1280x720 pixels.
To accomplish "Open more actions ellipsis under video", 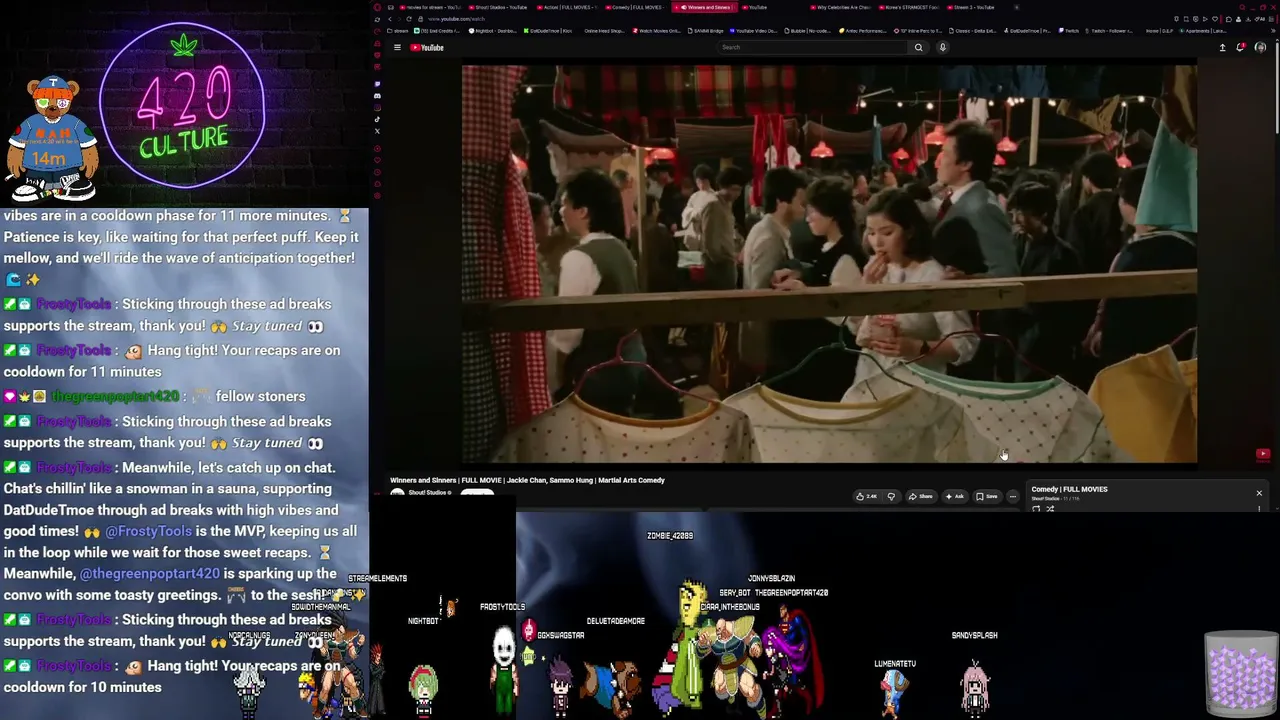I will 1012,496.
